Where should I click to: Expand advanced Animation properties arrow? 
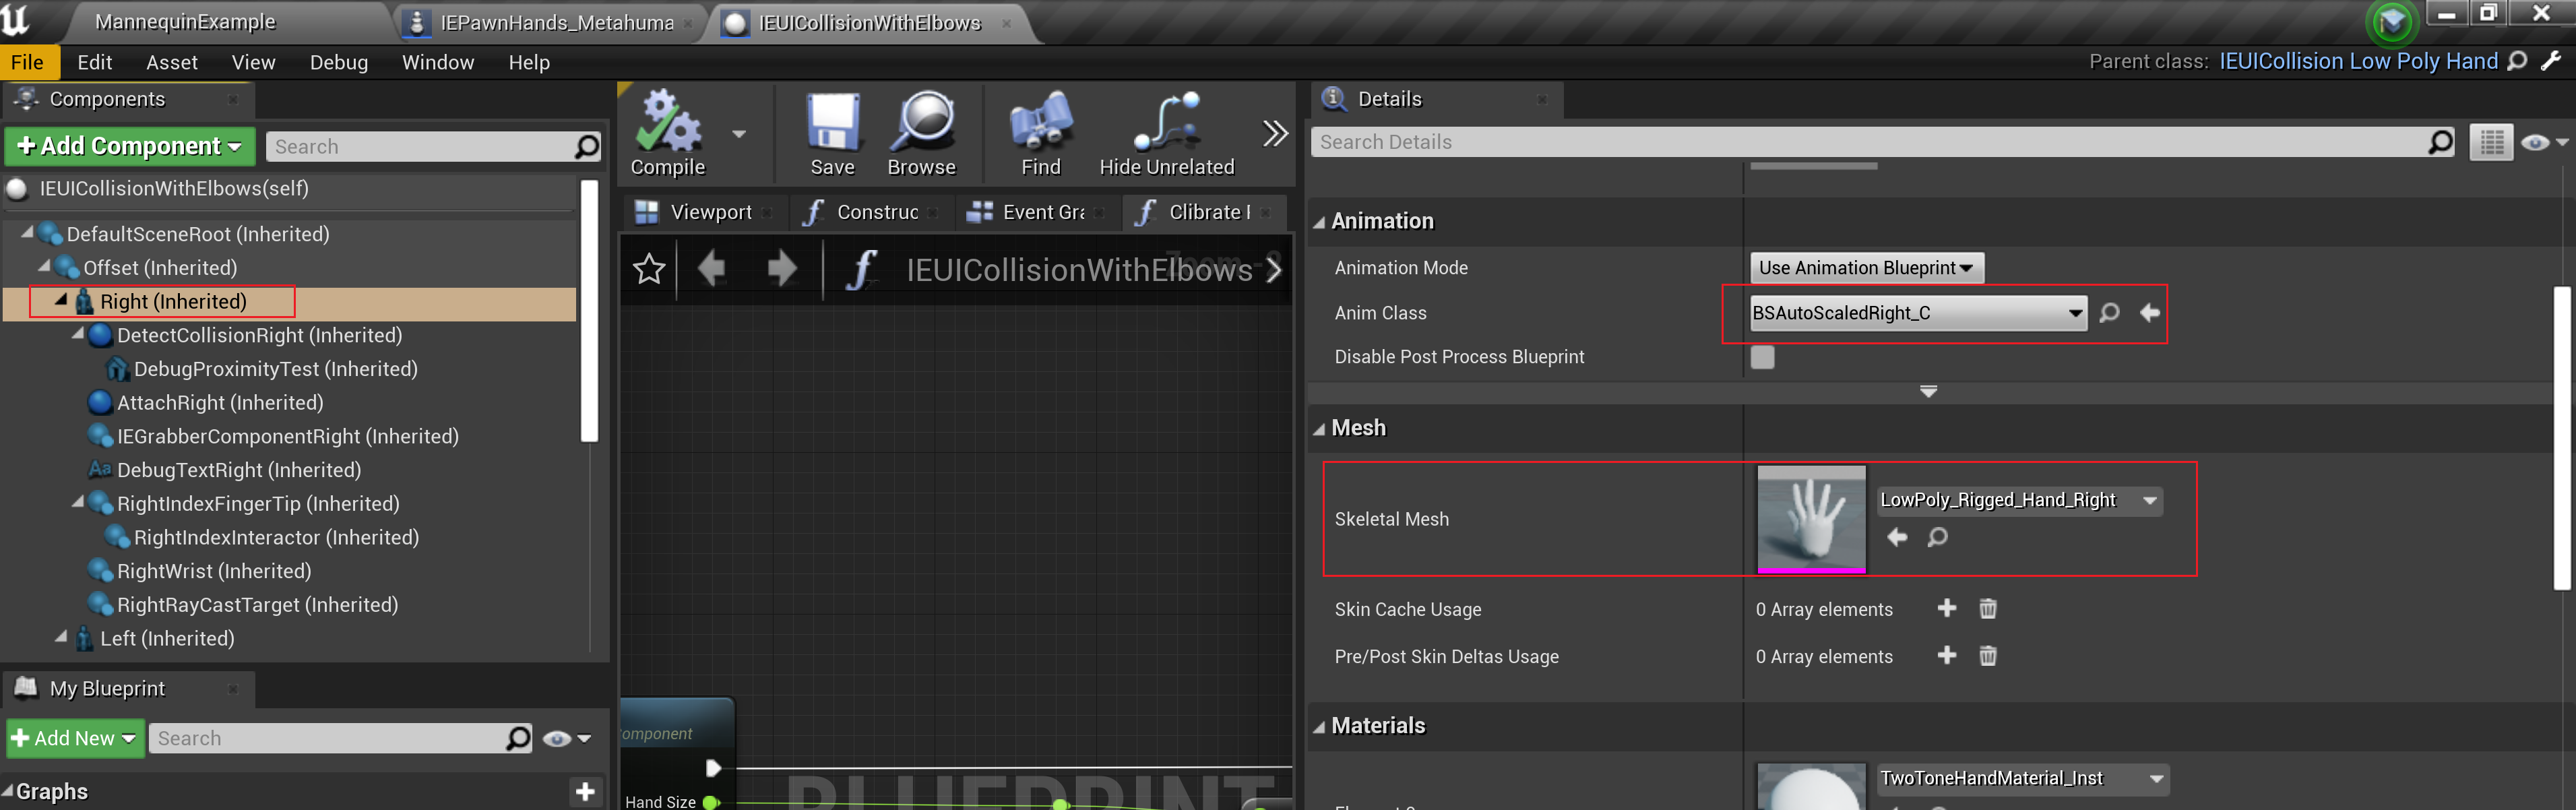click(x=1928, y=391)
